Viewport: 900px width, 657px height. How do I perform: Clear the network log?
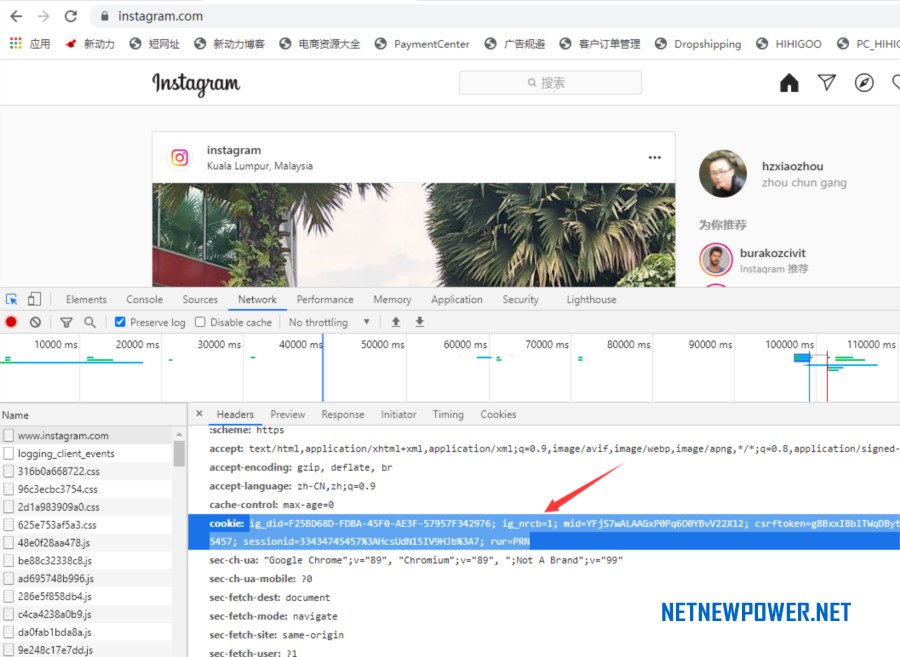click(x=36, y=322)
